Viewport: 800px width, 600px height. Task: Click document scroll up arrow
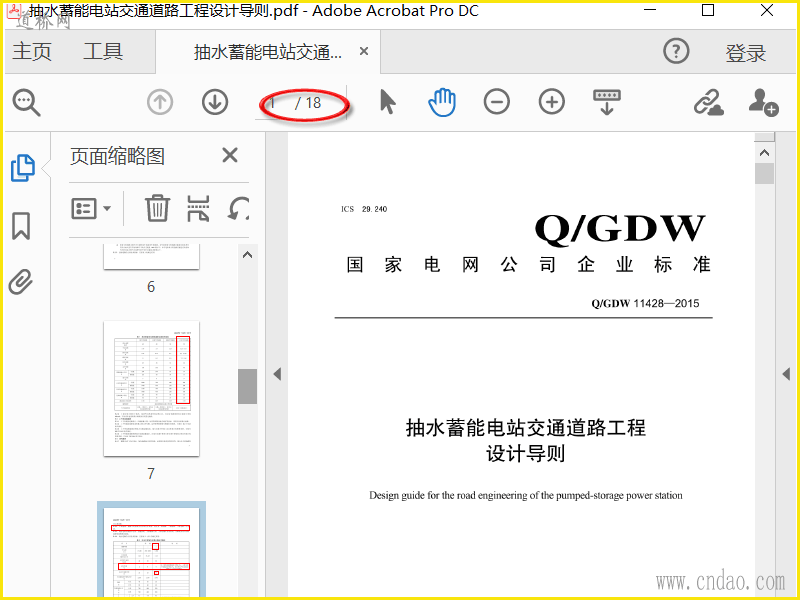(x=764, y=153)
